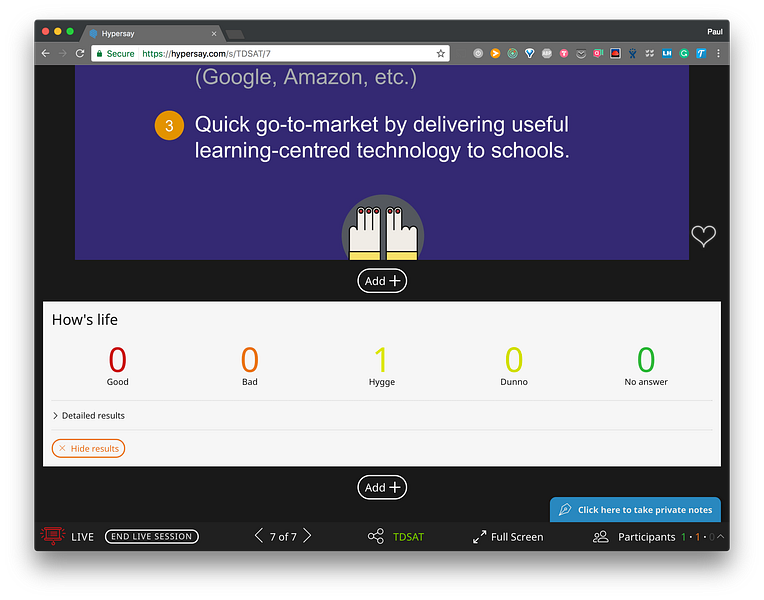Click the blue T extension icon
764x600 pixels.
click(x=701, y=54)
